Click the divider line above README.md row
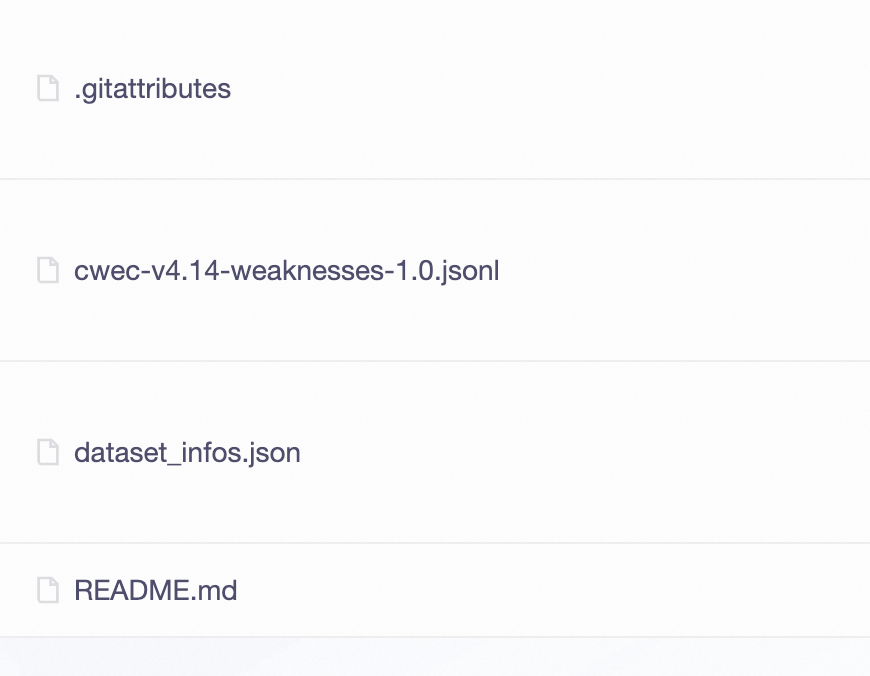870x676 pixels. (x=435, y=543)
